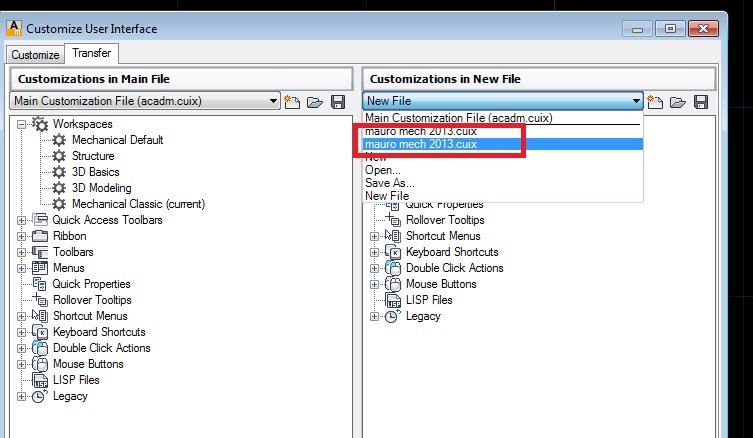Click the gear icon beside Mechanical Classic
753x438 pixels.
[x=59, y=204]
